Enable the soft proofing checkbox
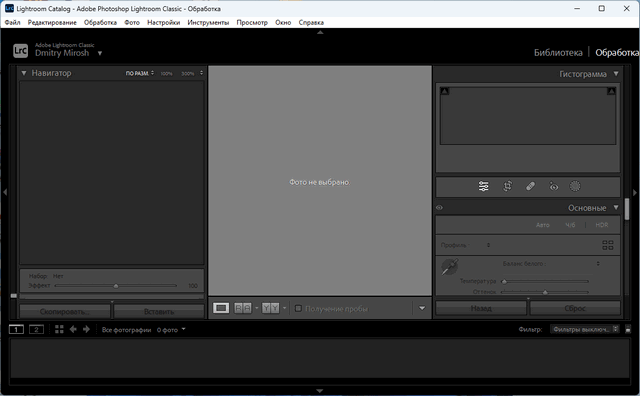 point(298,308)
